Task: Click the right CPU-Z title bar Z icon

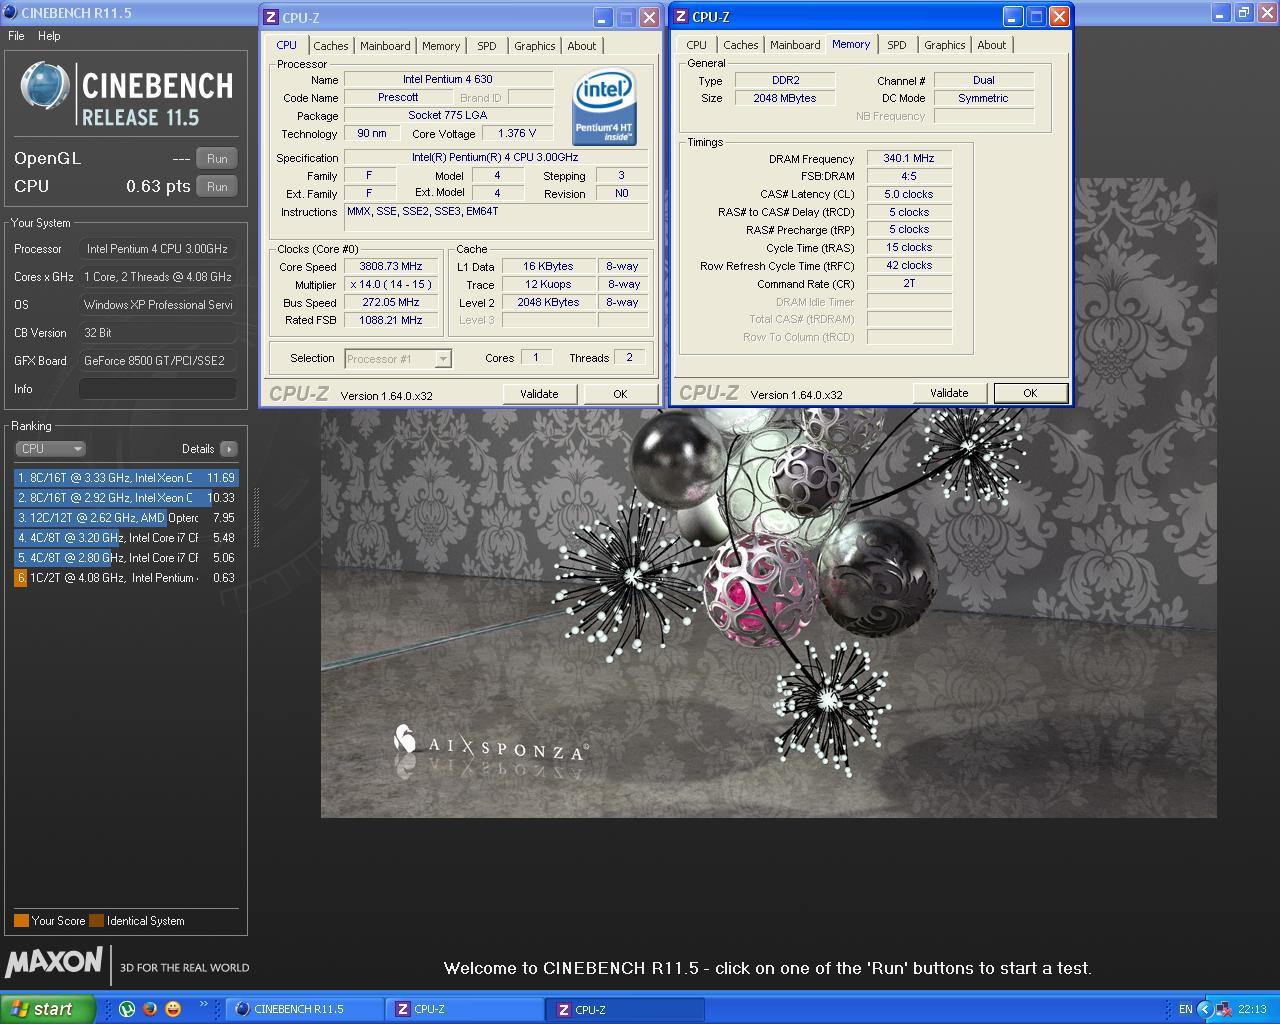Action: pos(681,16)
